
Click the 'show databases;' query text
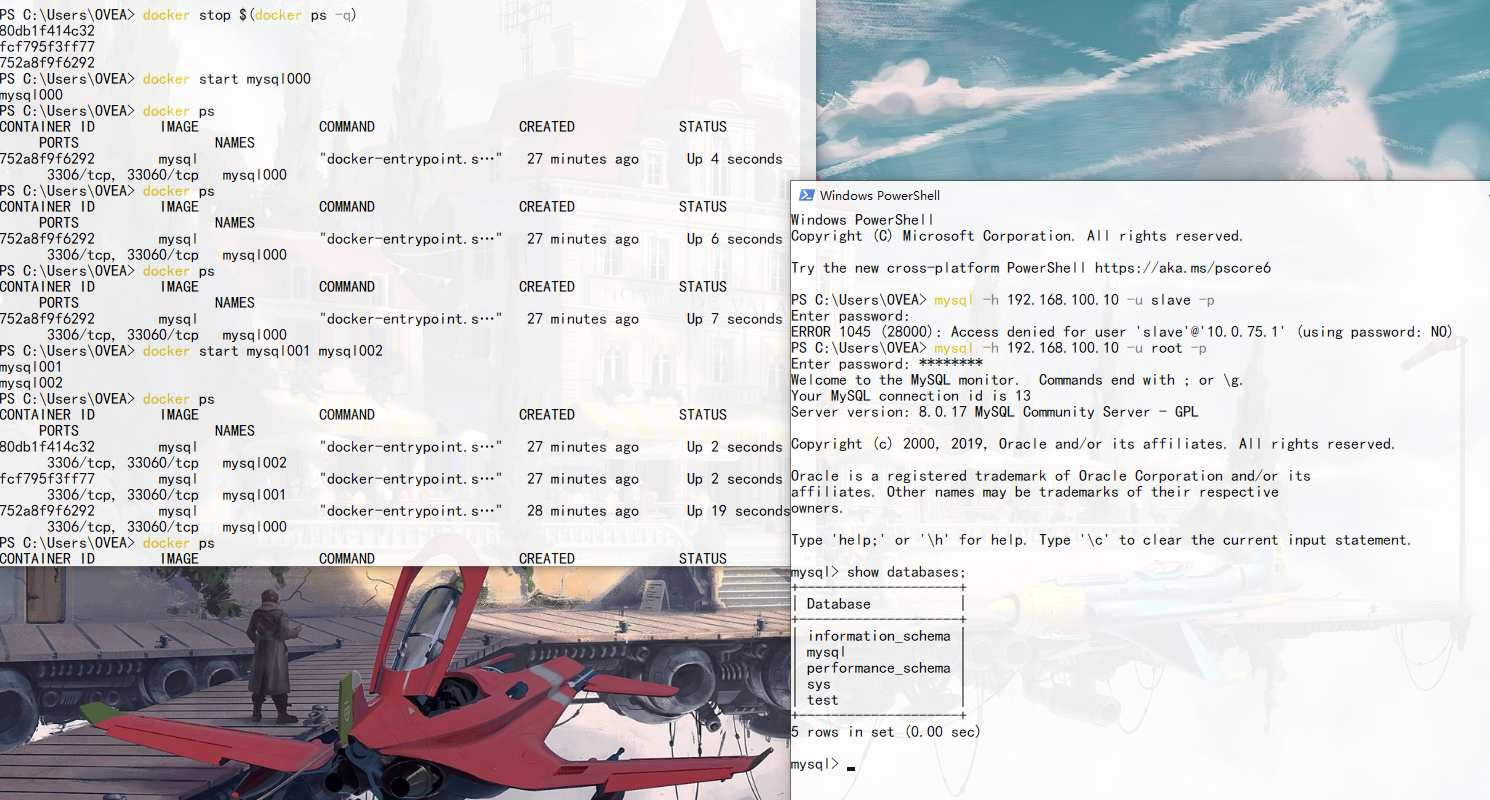pos(907,572)
